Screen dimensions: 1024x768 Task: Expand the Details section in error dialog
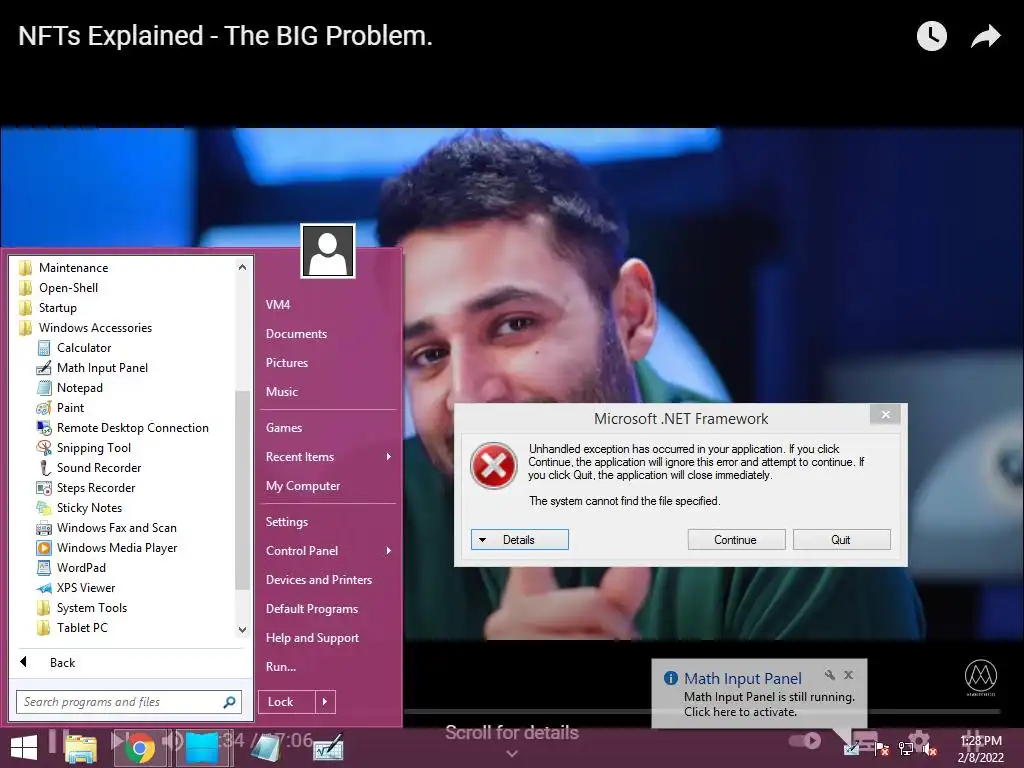tap(520, 539)
